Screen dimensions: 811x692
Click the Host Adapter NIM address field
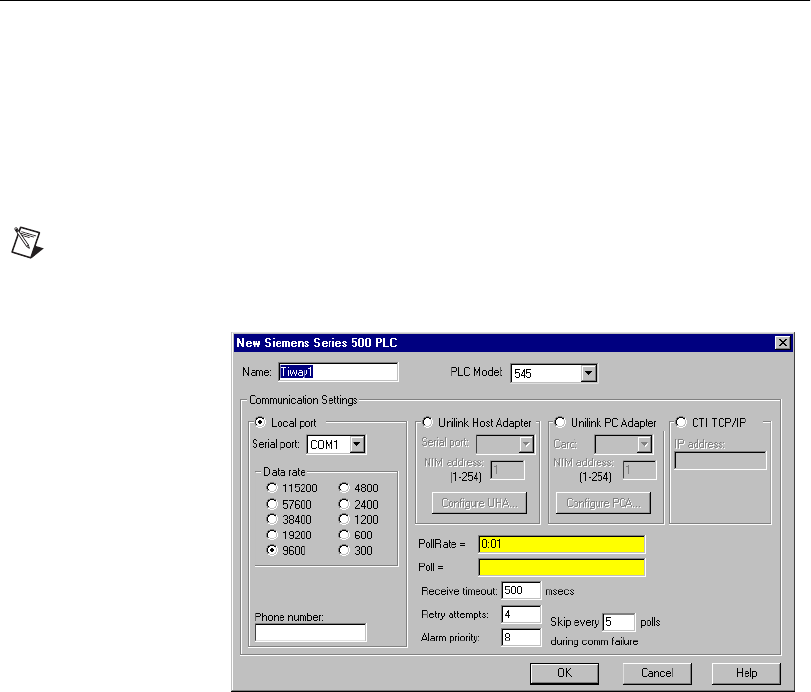507,470
